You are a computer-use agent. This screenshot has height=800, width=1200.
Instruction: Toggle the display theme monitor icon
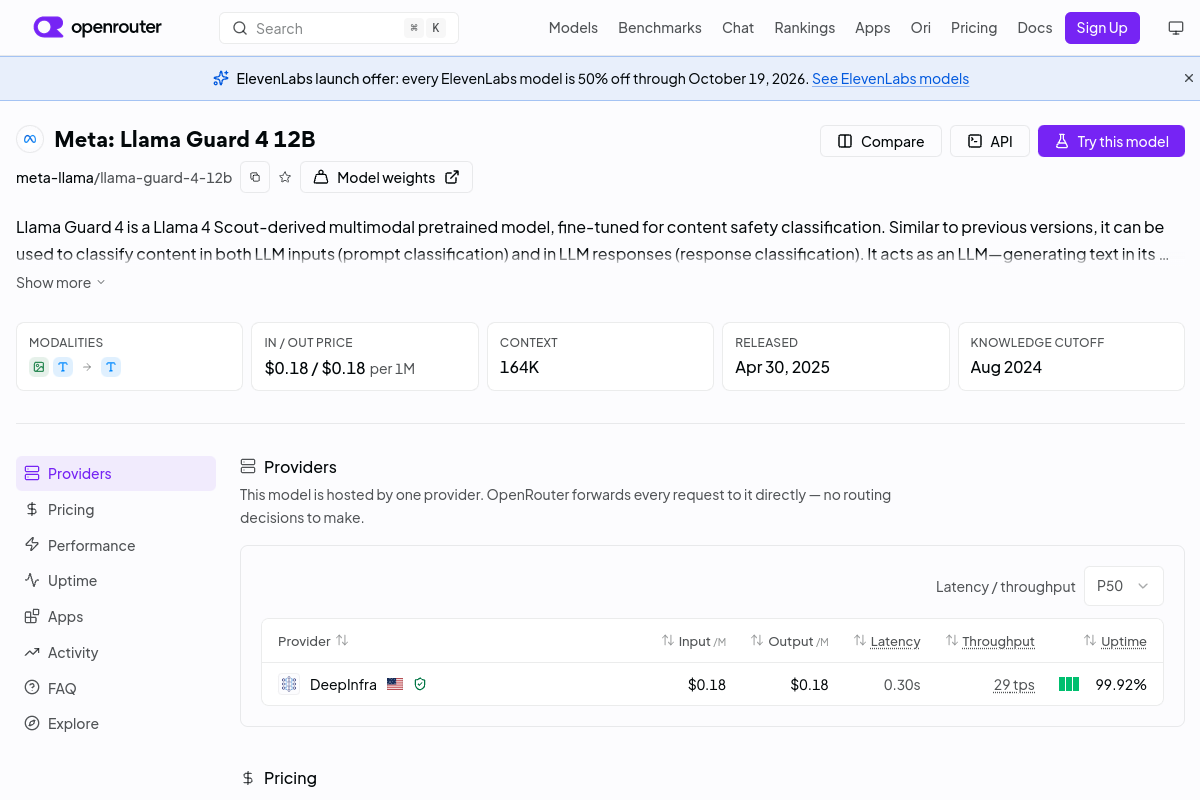click(x=1176, y=28)
